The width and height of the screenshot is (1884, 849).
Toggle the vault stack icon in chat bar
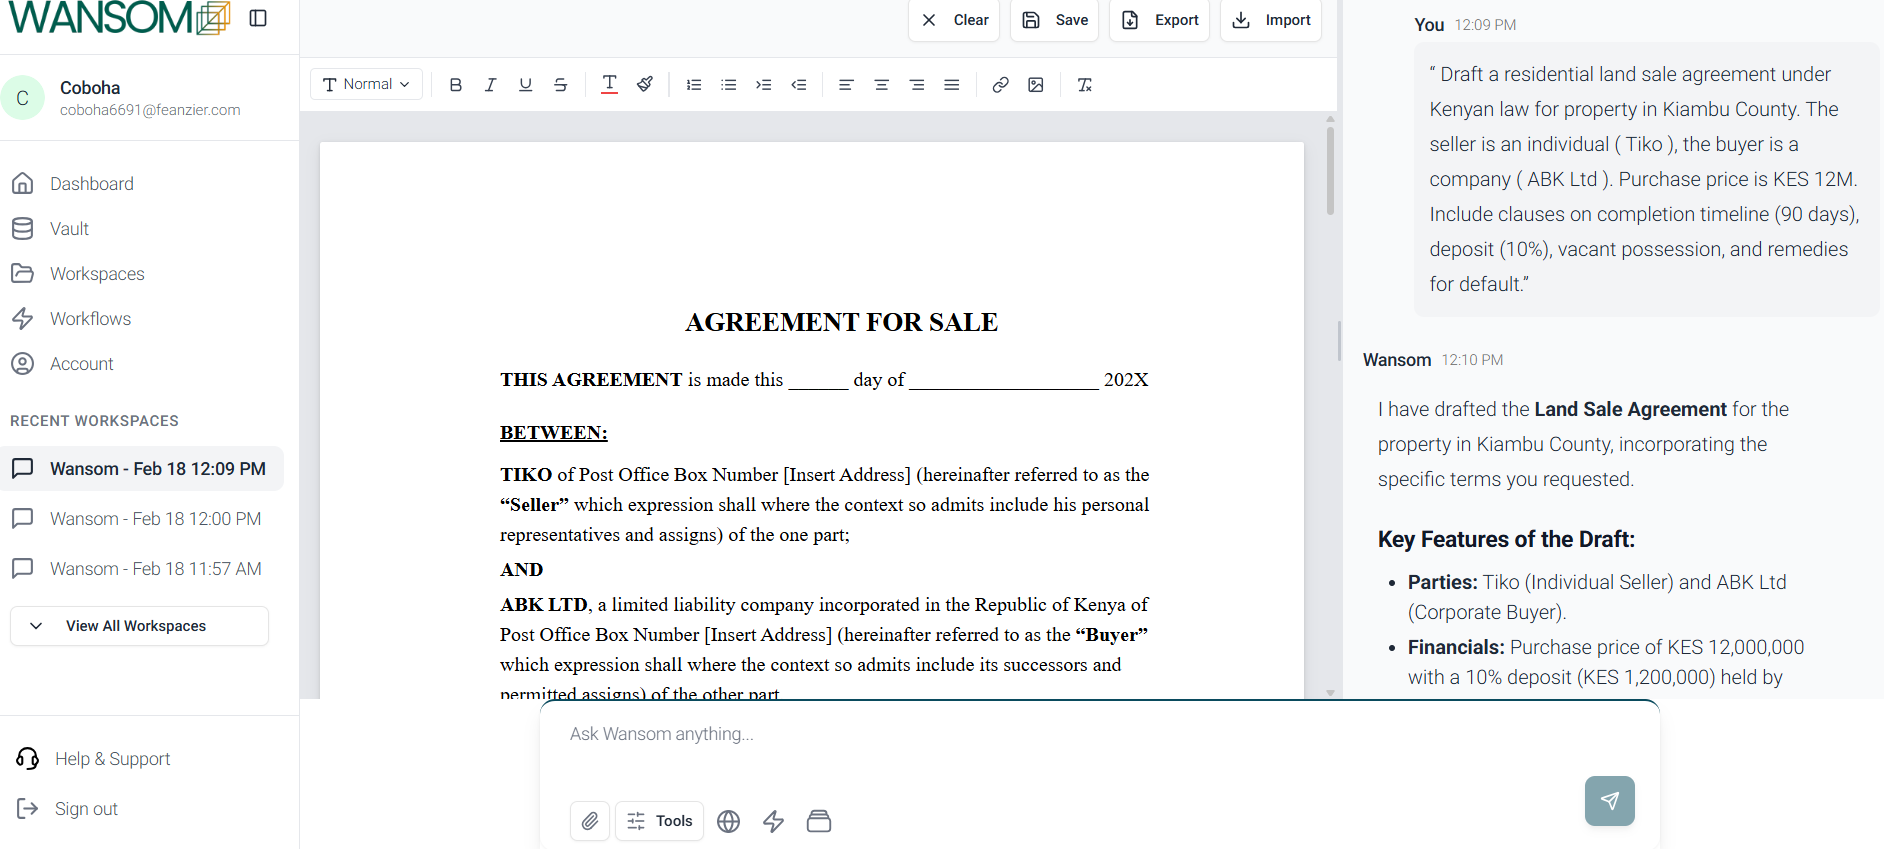(819, 821)
